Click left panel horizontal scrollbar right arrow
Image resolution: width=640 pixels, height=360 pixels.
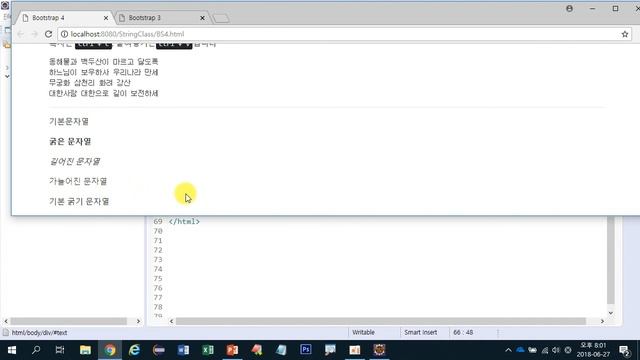click(x=138, y=321)
